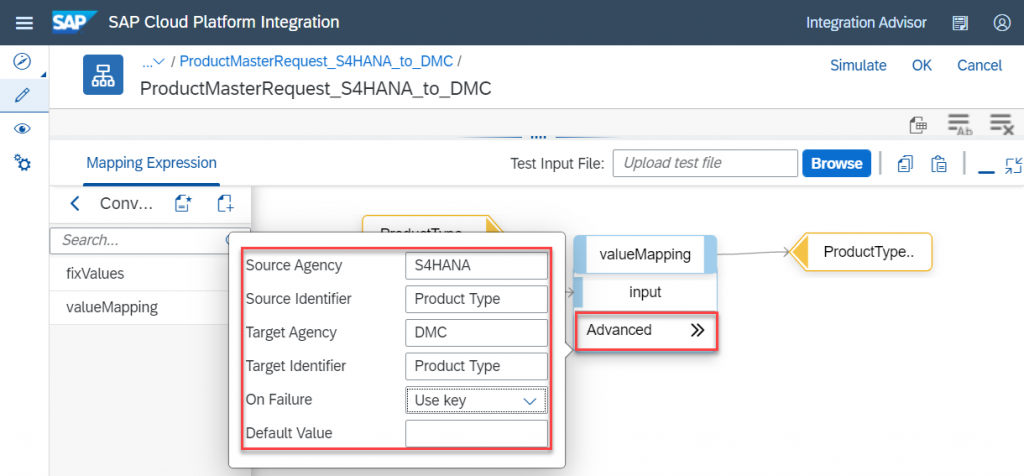The image size is (1024, 476).
Task: Click the add script file icon
Action: (x=225, y=204)
